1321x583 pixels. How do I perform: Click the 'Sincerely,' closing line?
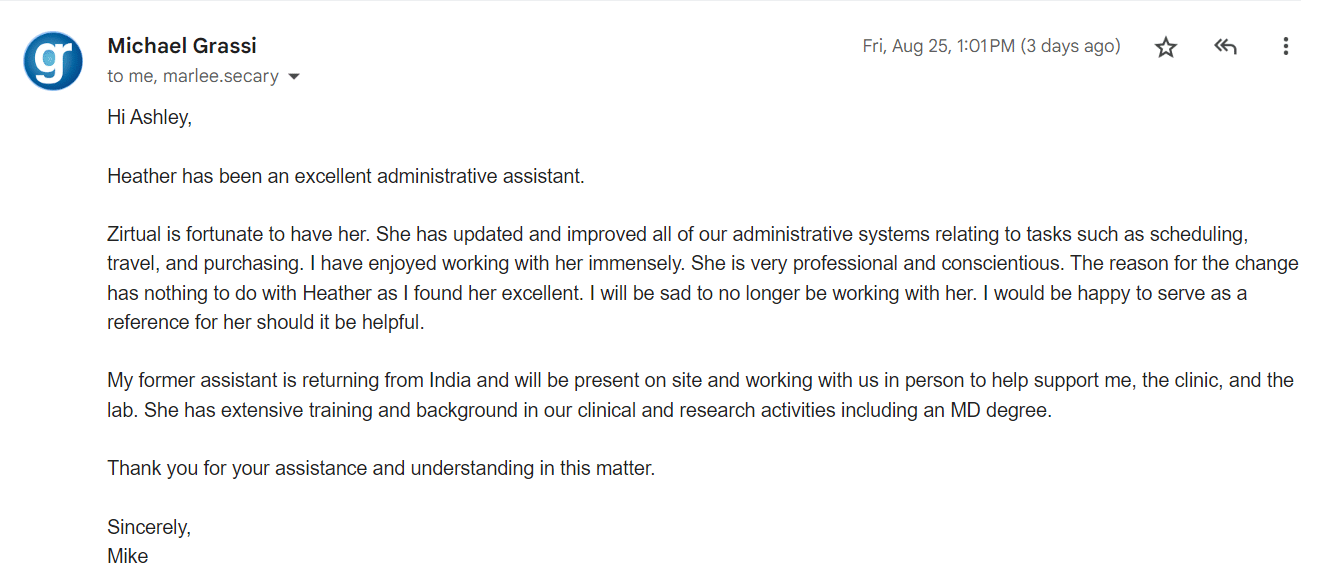[x=149, y=527]
